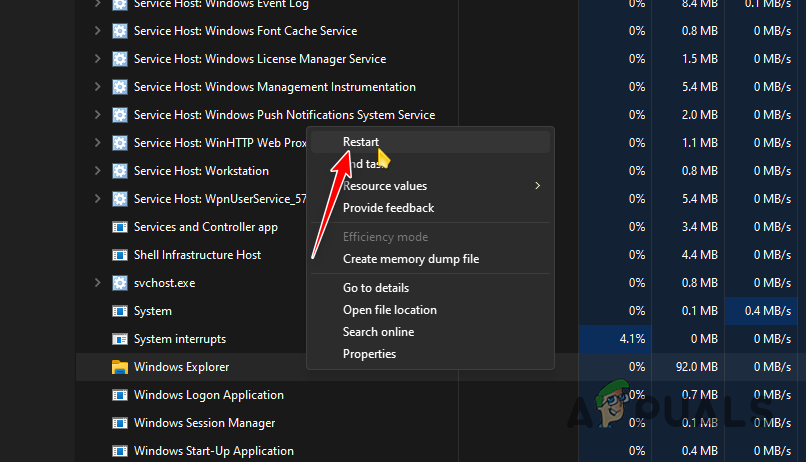The image size is (806, 462).
Task: Choose Open file location
Action: click(430, 310)
